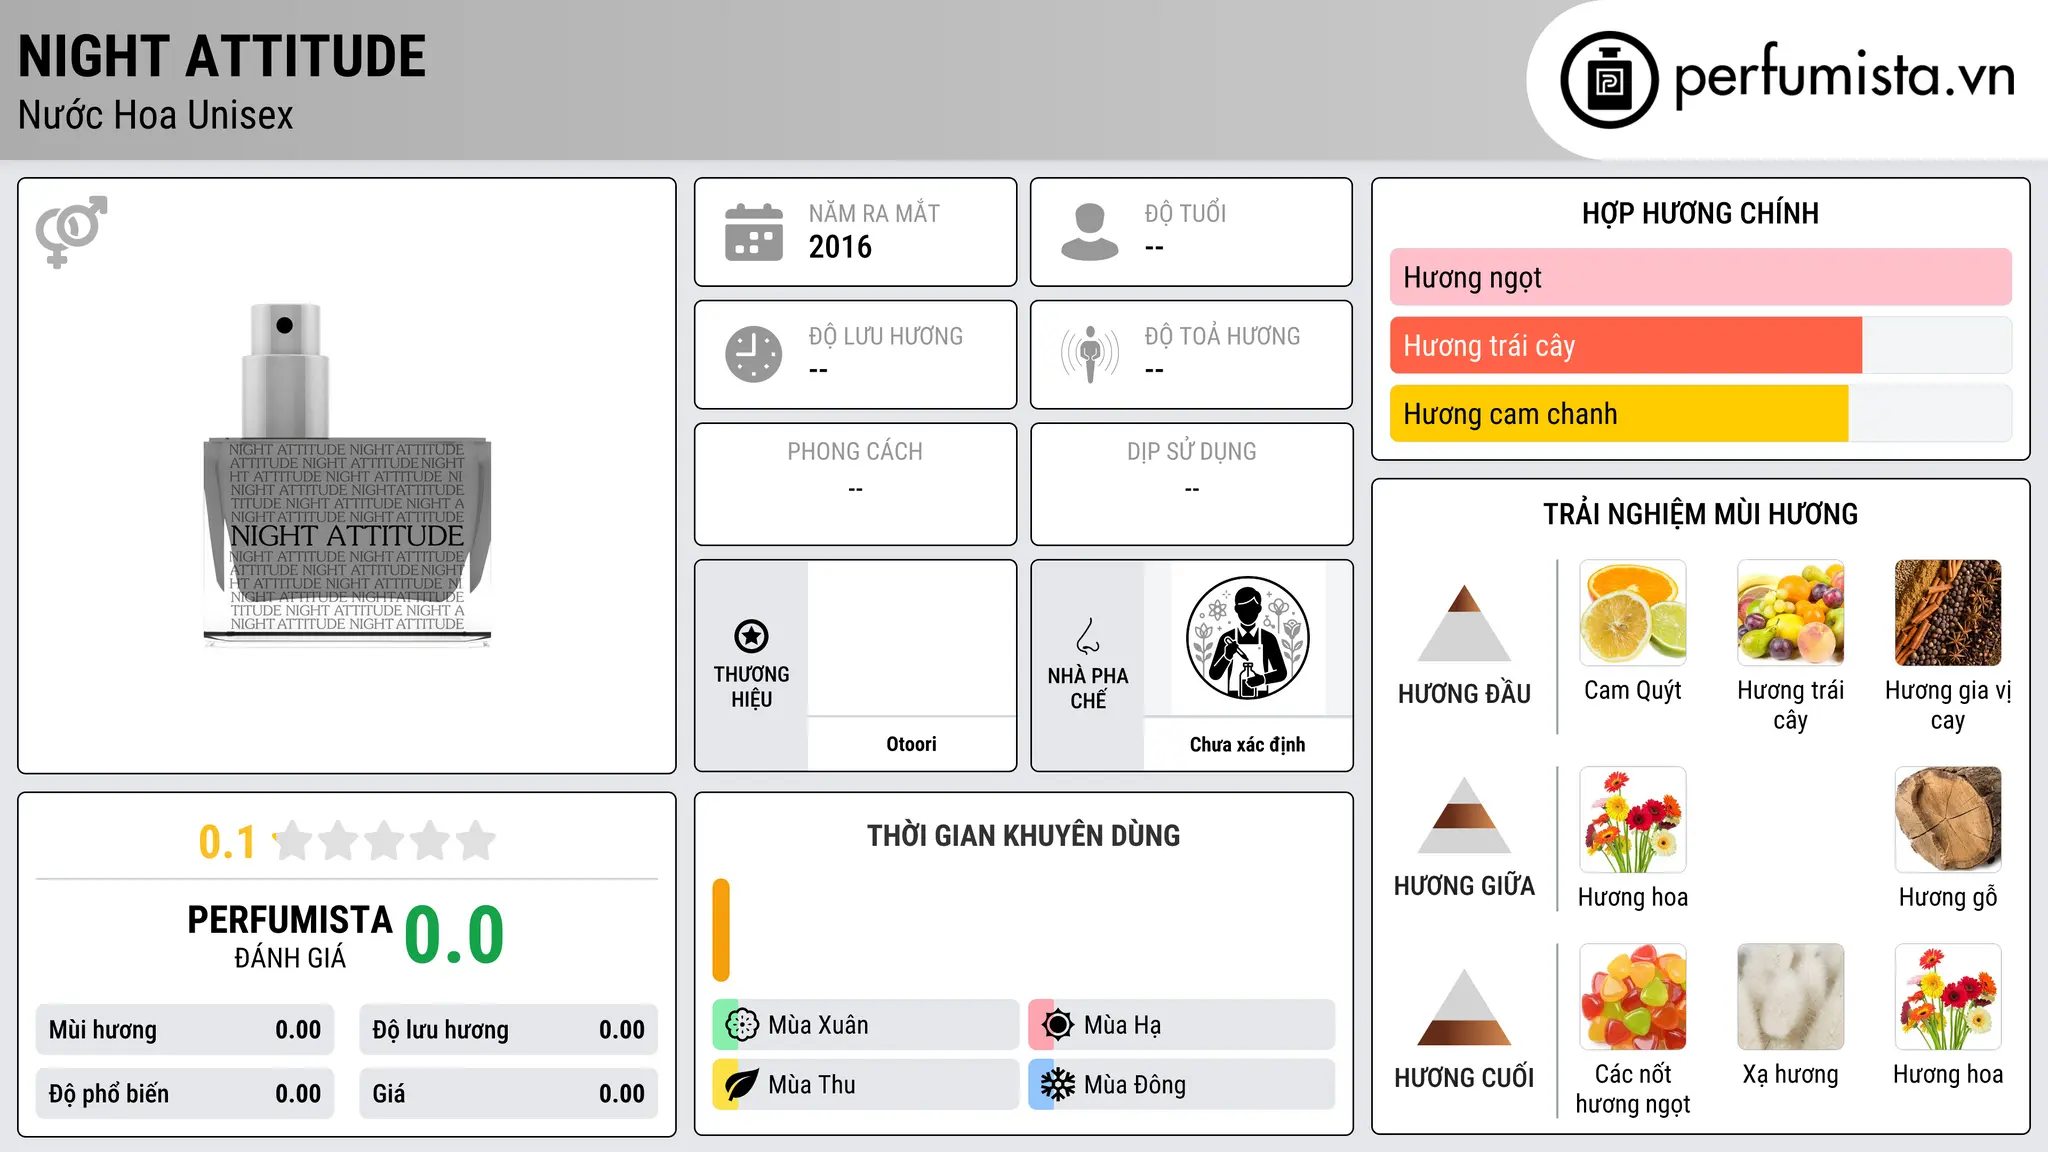This screenshot has width=2048, height=1152.
Task: Click the Cam Quýt citrus thumbnail
Action: (1633, 613)
